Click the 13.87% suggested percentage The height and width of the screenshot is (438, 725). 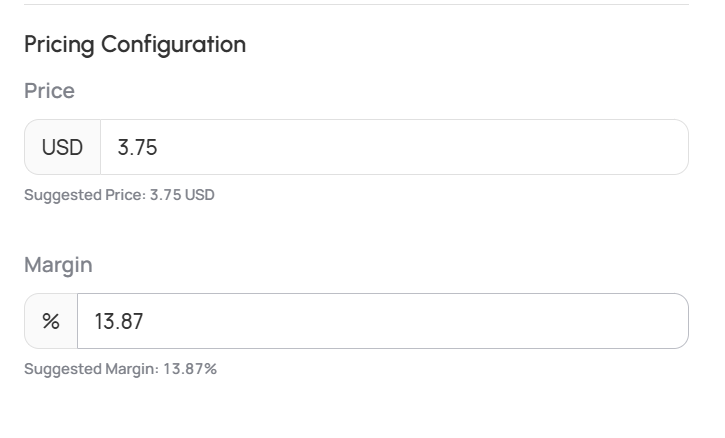[x=190, y=369]
